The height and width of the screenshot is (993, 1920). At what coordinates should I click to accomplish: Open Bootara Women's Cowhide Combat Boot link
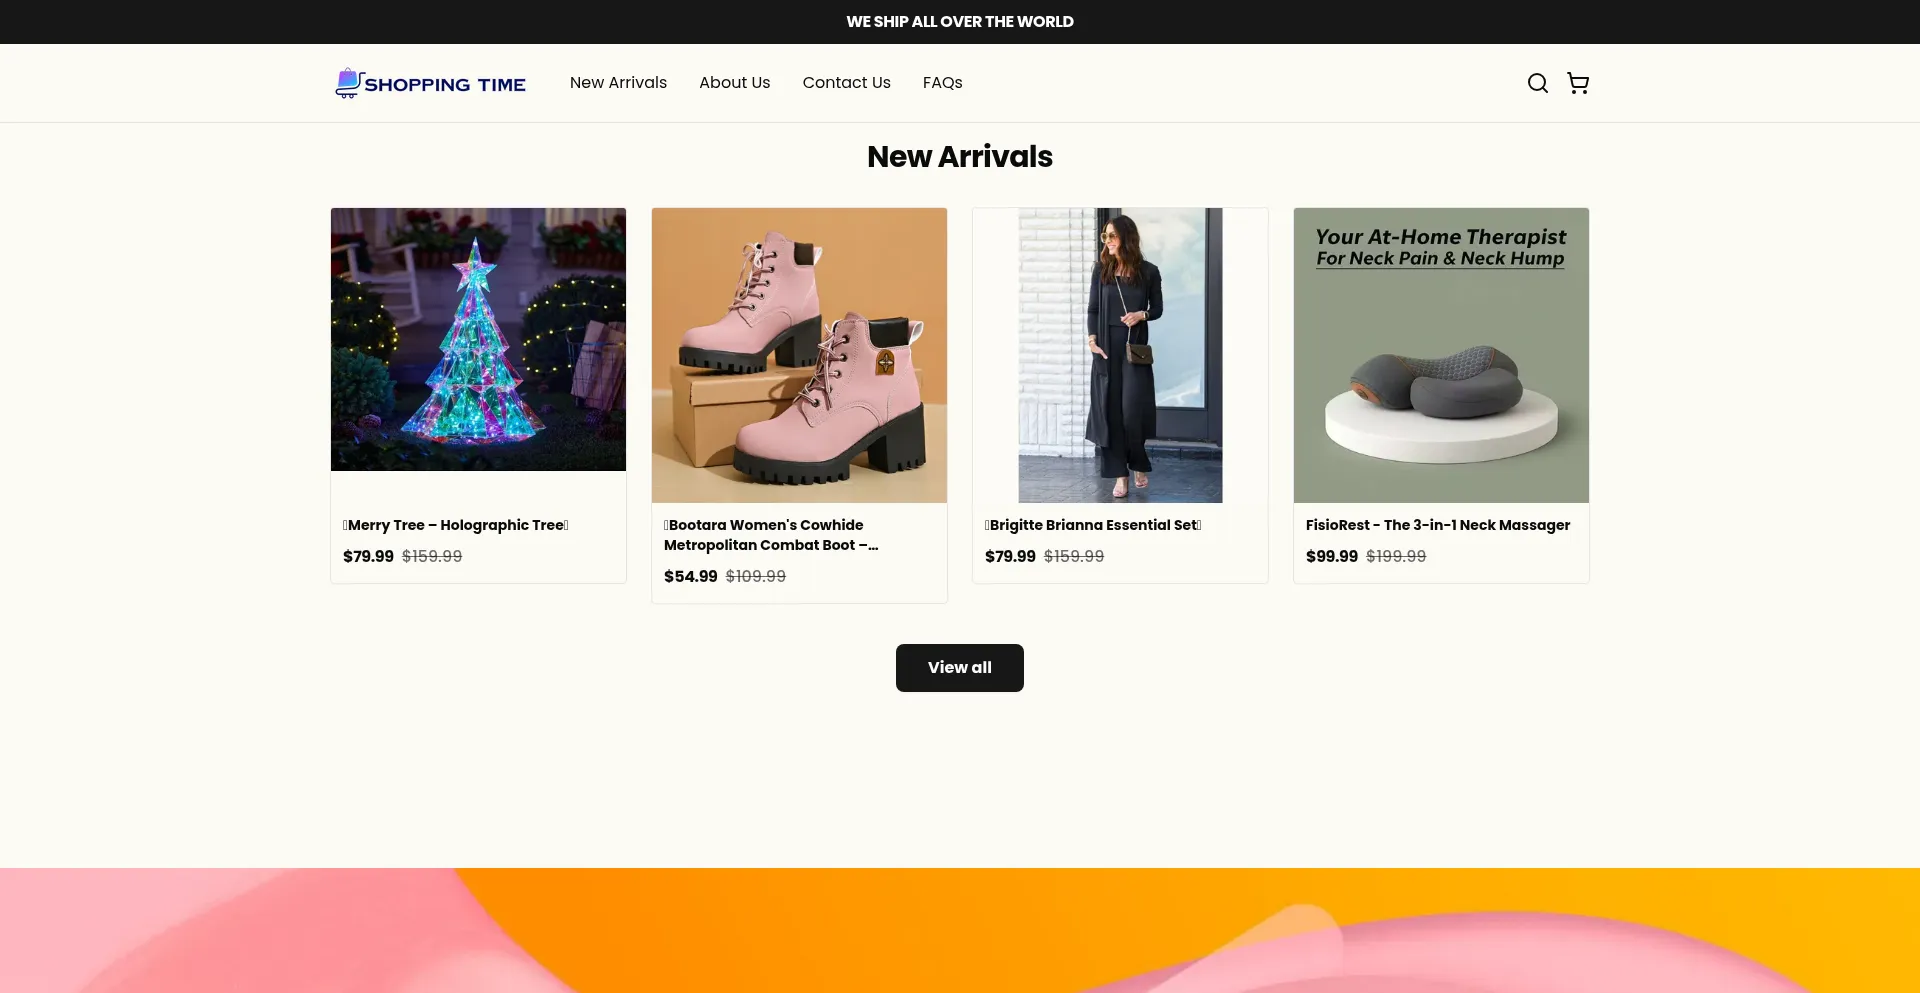[770, 535]
